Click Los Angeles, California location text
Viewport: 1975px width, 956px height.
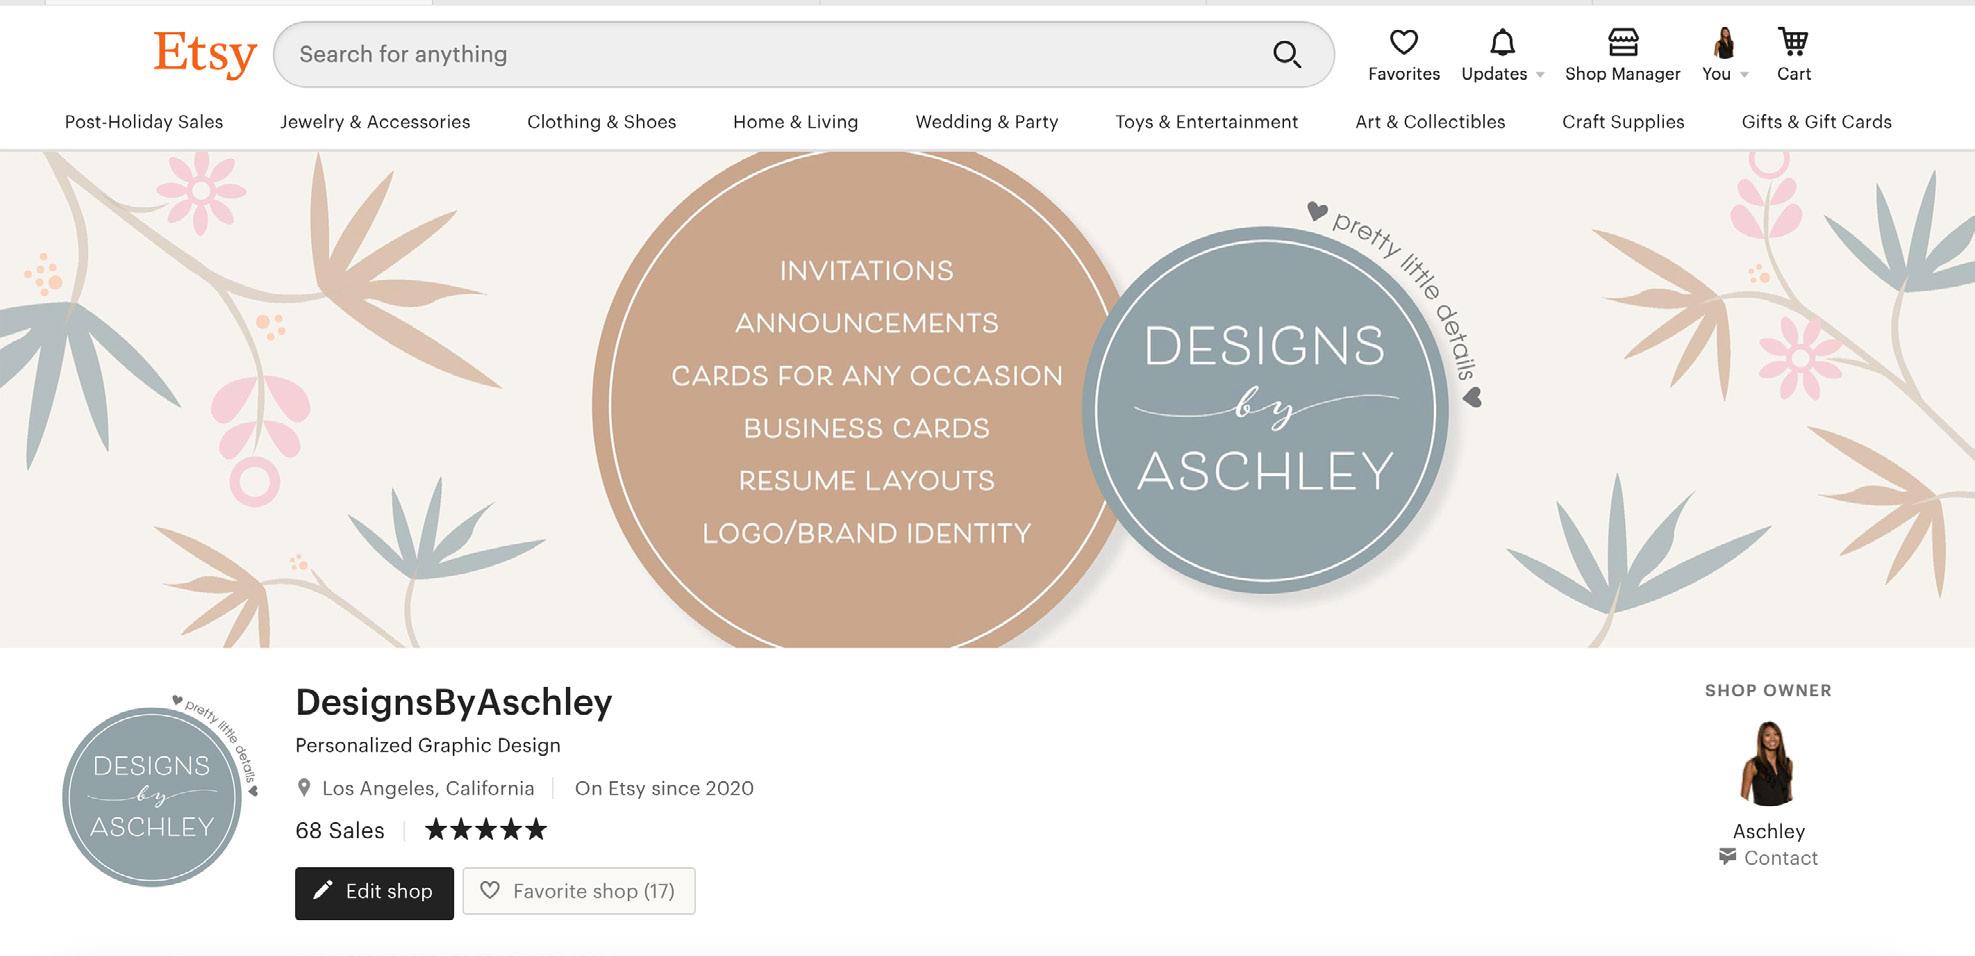click(428, 788)
